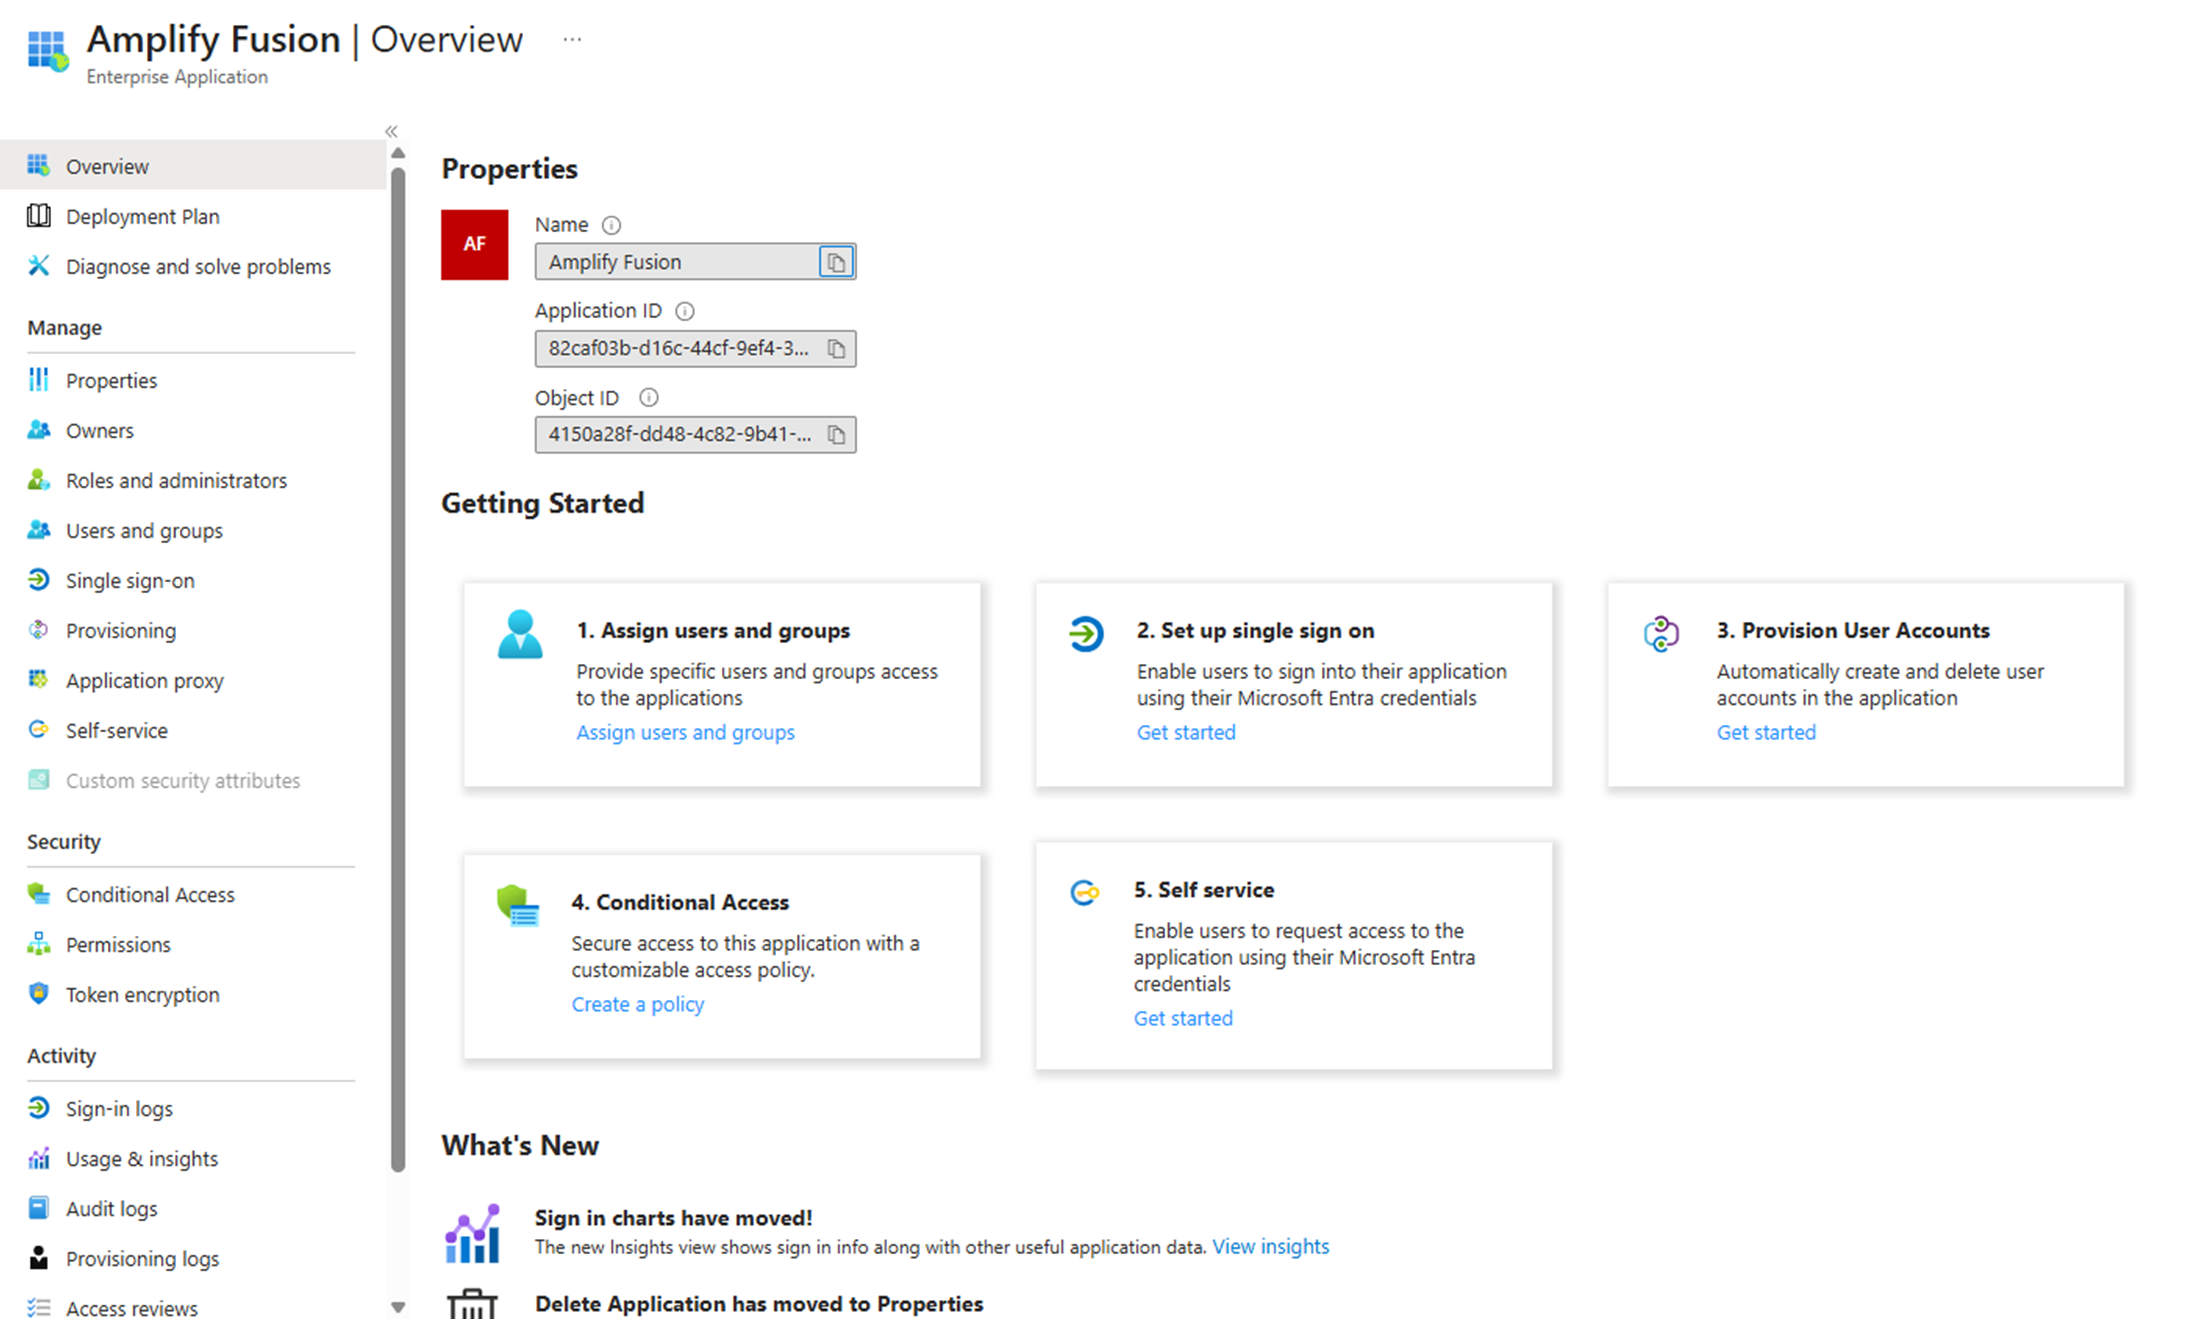Screen dimensions: 2200x1319
Task: Click the Create a policy link
Action: (x=638, y=1004)
